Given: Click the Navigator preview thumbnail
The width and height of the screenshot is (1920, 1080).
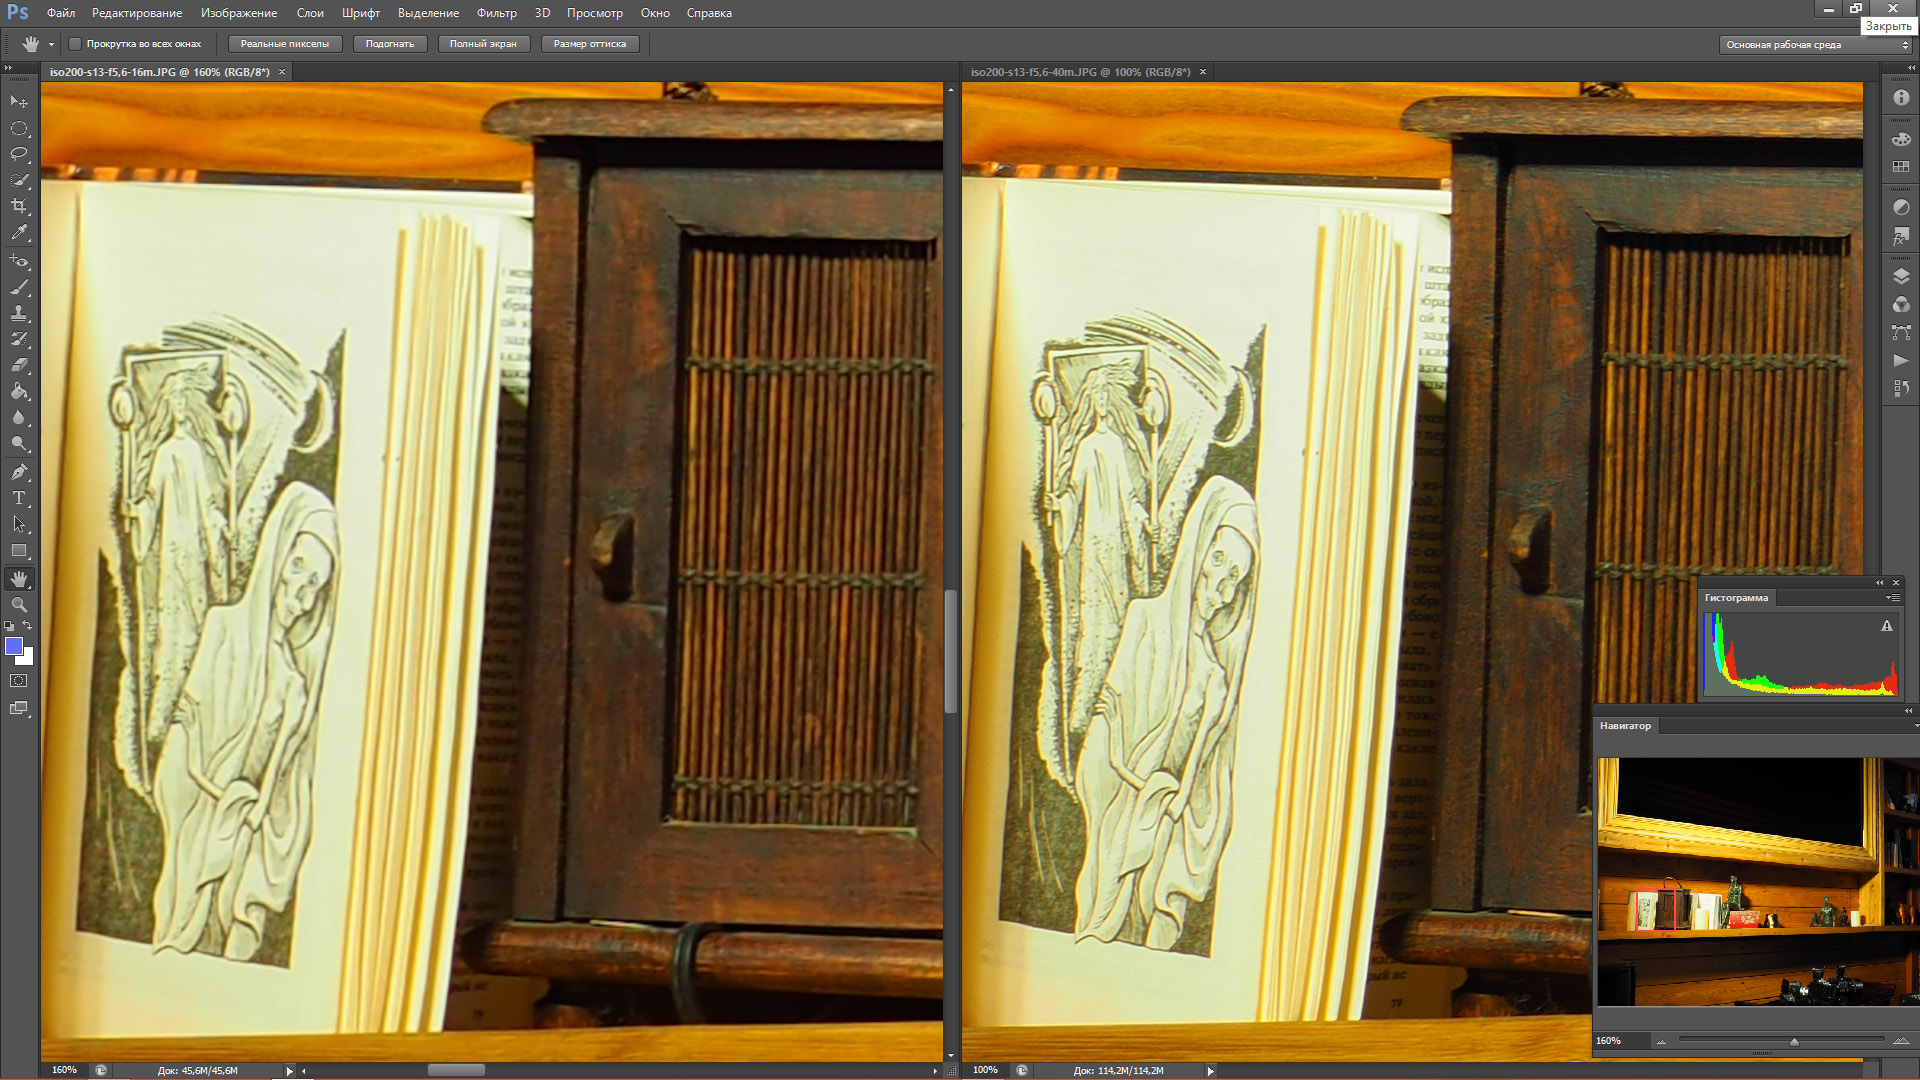Looking at the screenshot, I should (x=1756, y=881).
